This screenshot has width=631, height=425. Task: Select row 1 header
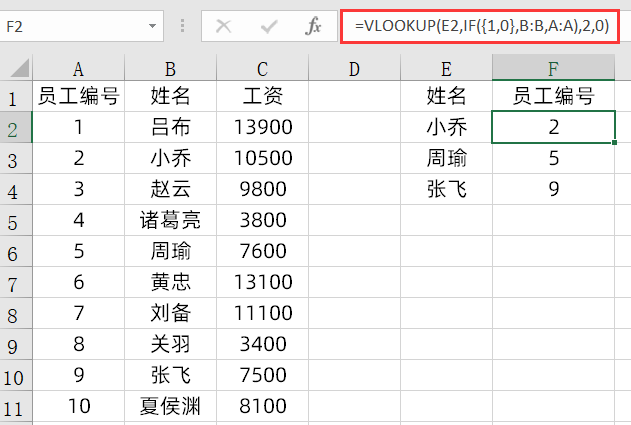click(16, 96)
